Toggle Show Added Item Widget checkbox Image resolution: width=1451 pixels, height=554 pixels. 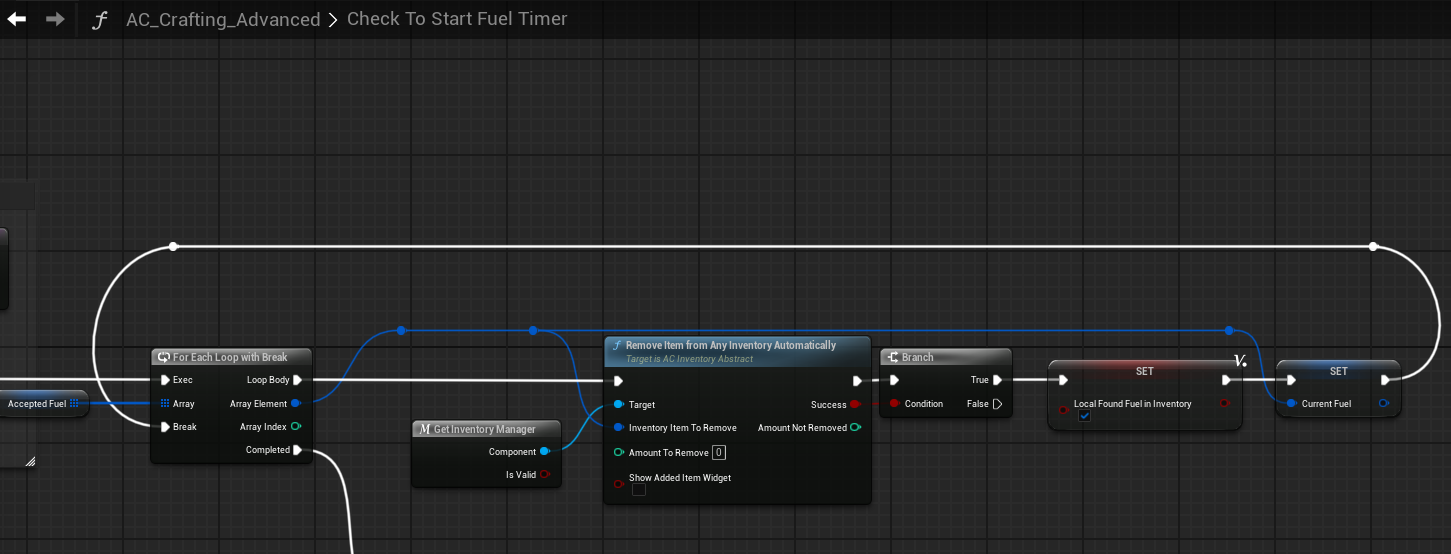[x=638, y=490]
